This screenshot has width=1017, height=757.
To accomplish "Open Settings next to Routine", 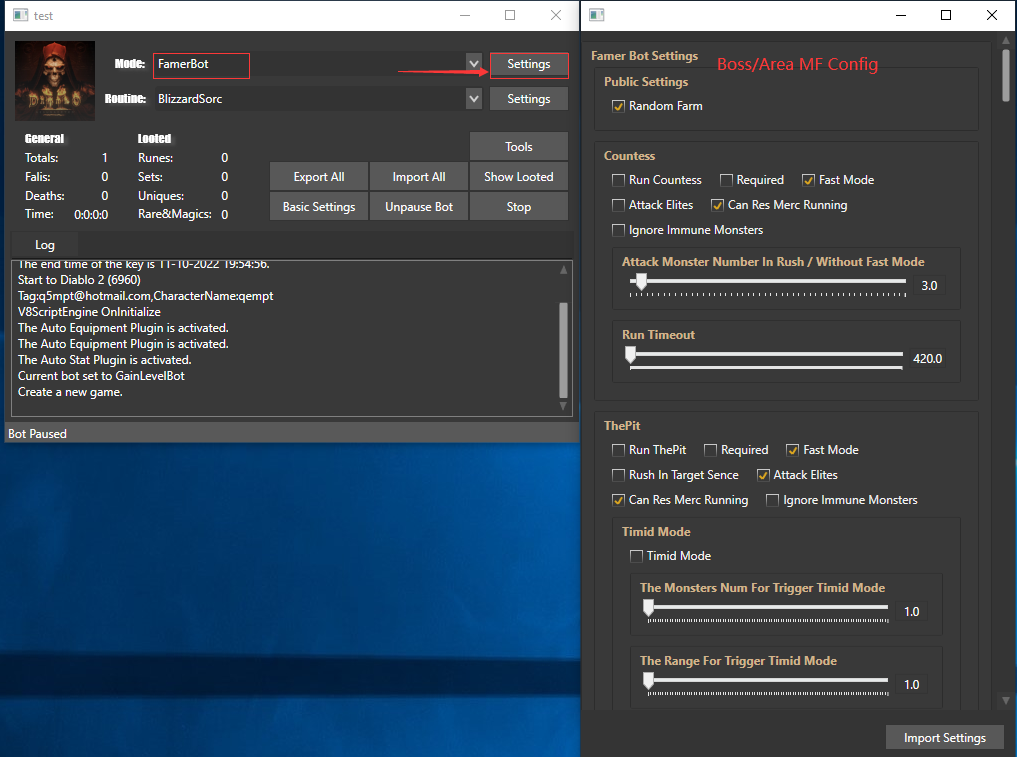I will [x=529, y=99].
